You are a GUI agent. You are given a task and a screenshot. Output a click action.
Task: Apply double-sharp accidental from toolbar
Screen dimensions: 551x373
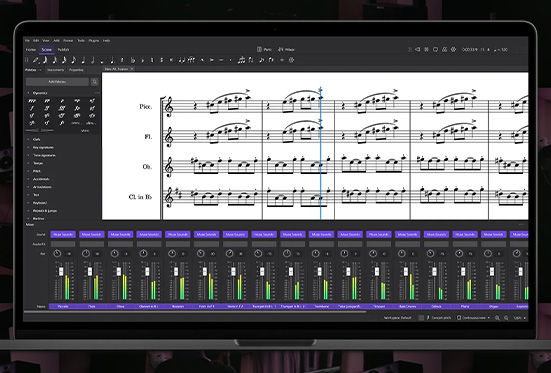(x=171, y=60)
